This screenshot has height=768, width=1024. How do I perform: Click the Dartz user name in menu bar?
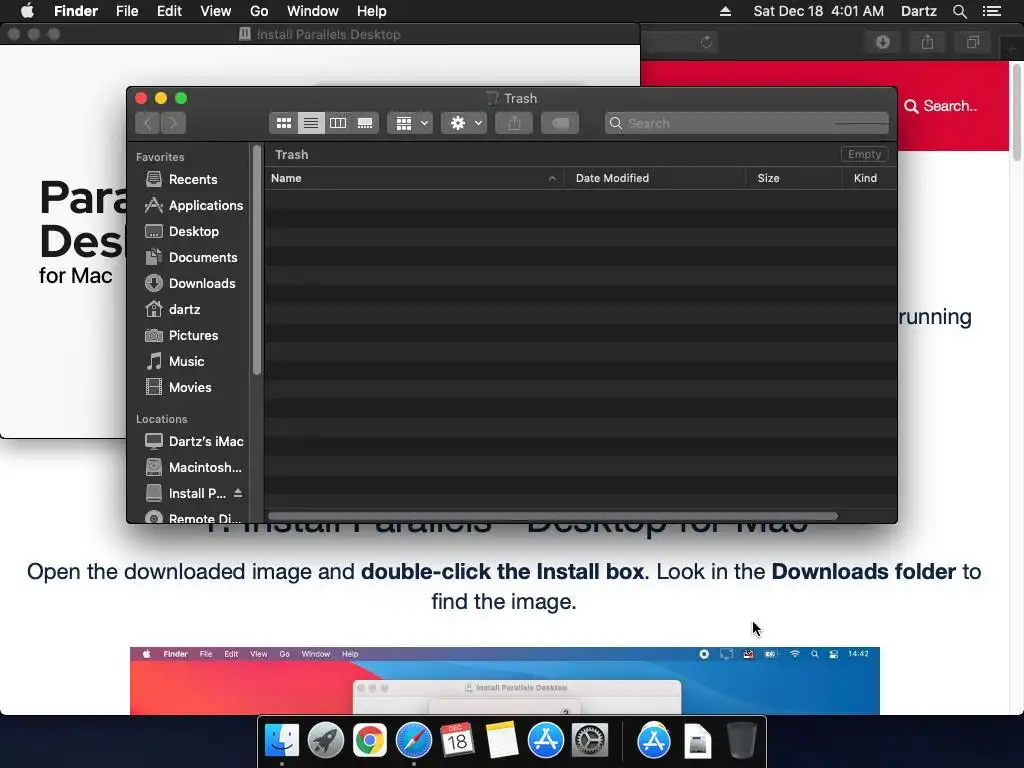pyautogui.click(x=918, y=11)
